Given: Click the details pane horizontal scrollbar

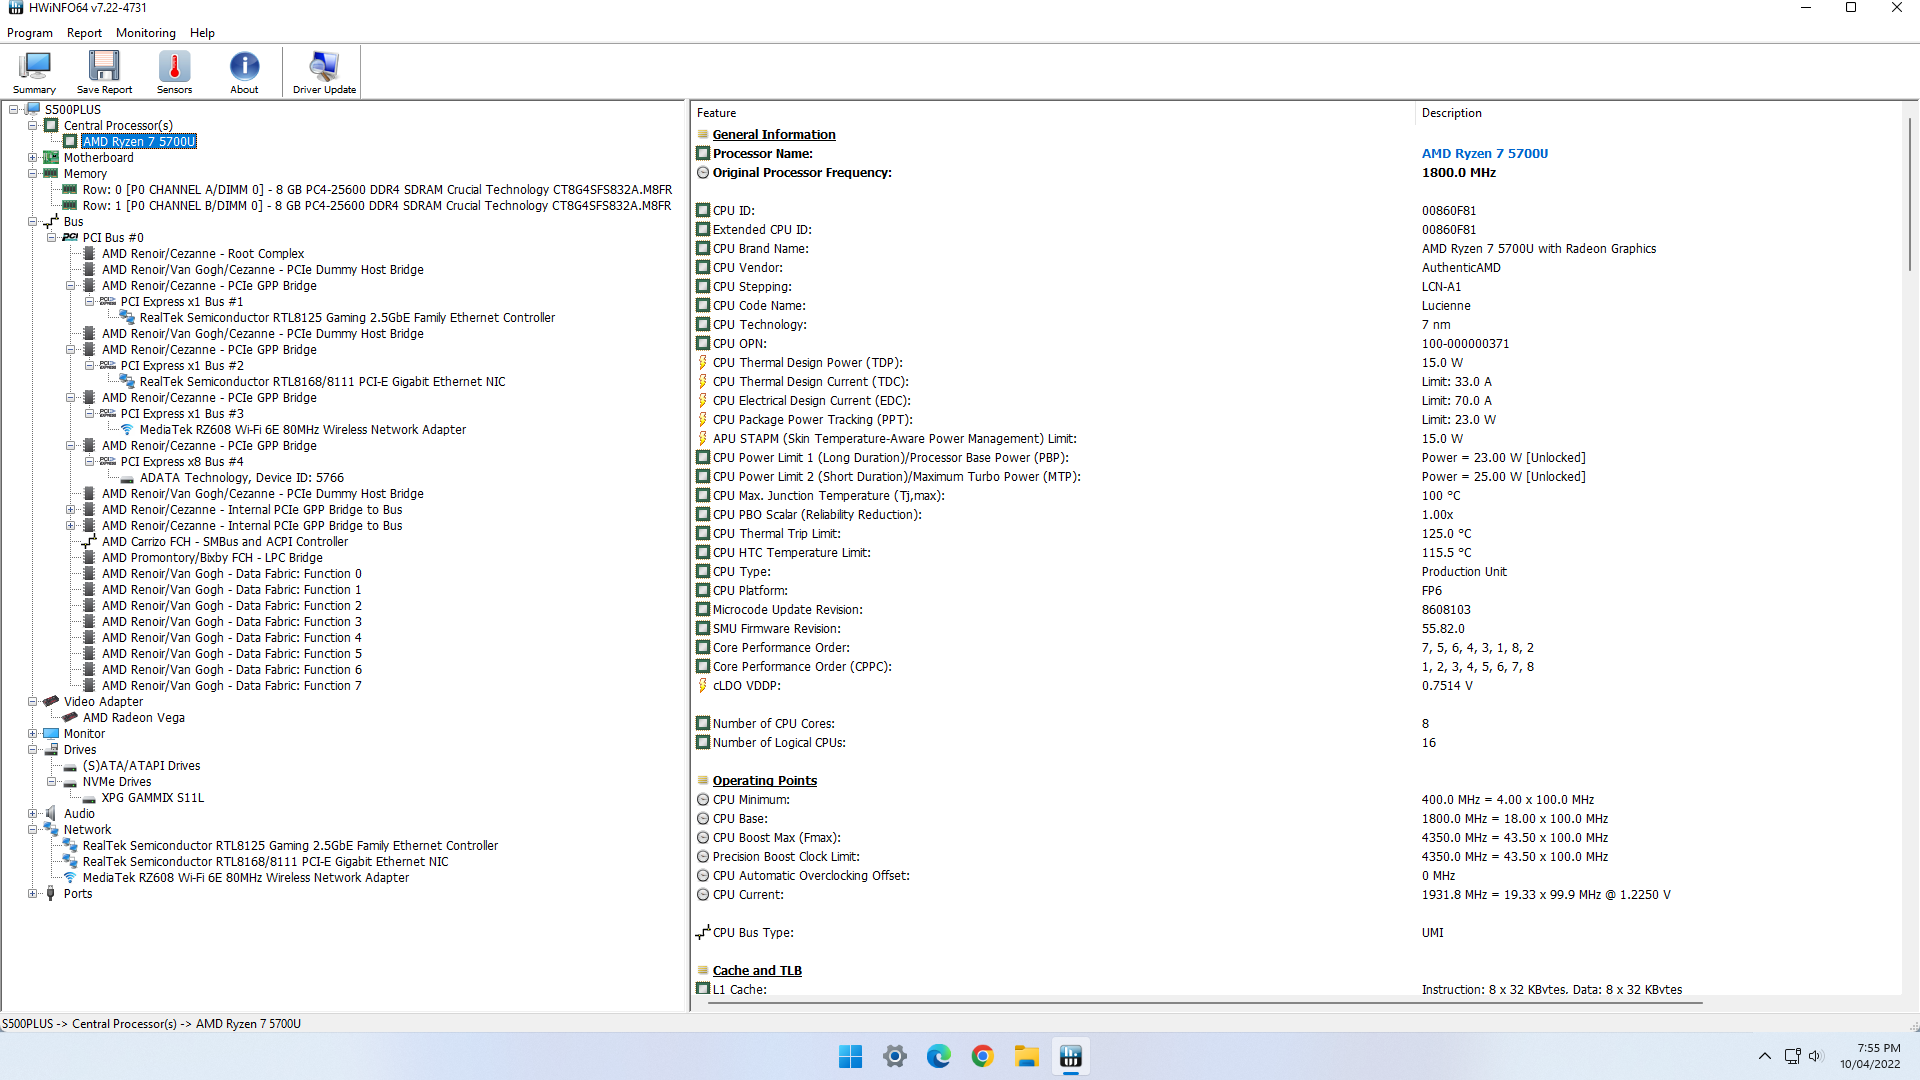Looking at the screenshot, I should click(1205, 1003).
